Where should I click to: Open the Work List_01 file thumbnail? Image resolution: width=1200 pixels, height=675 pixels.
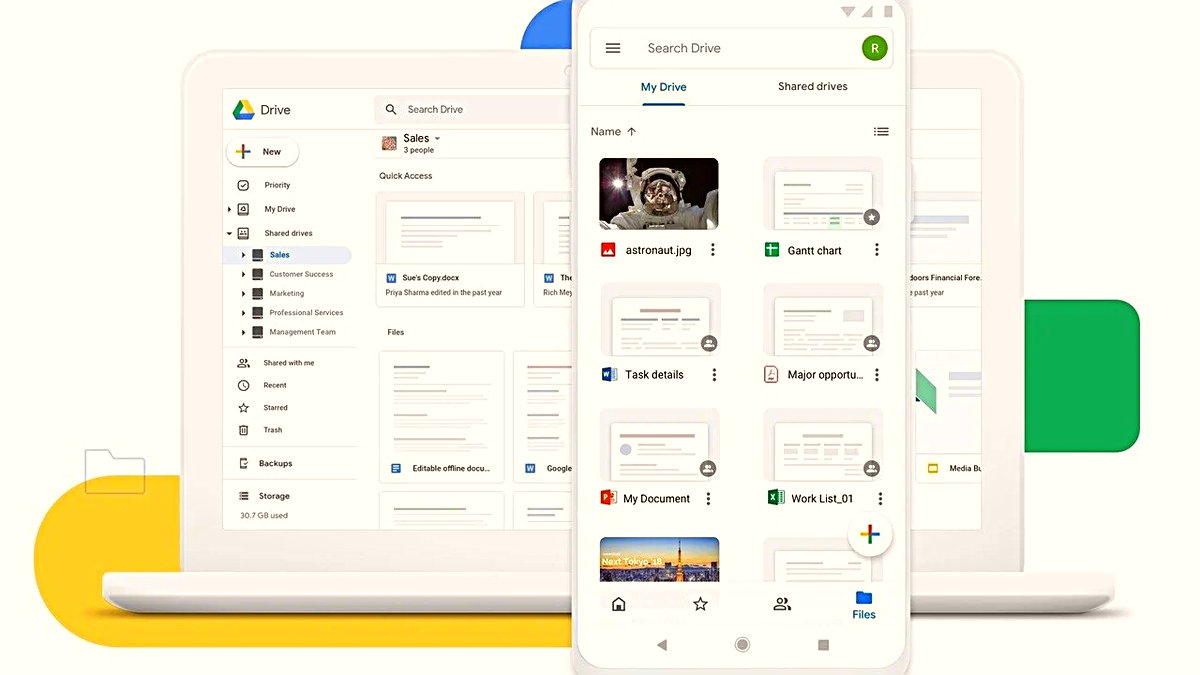pyautogui.click(x=823, y=443)
